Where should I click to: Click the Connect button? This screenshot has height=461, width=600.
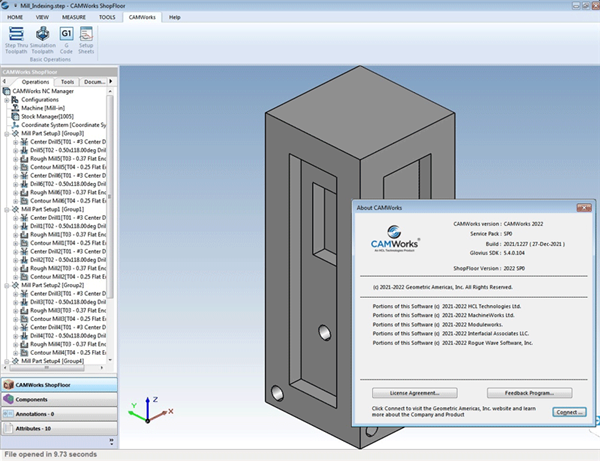point(569,412)
